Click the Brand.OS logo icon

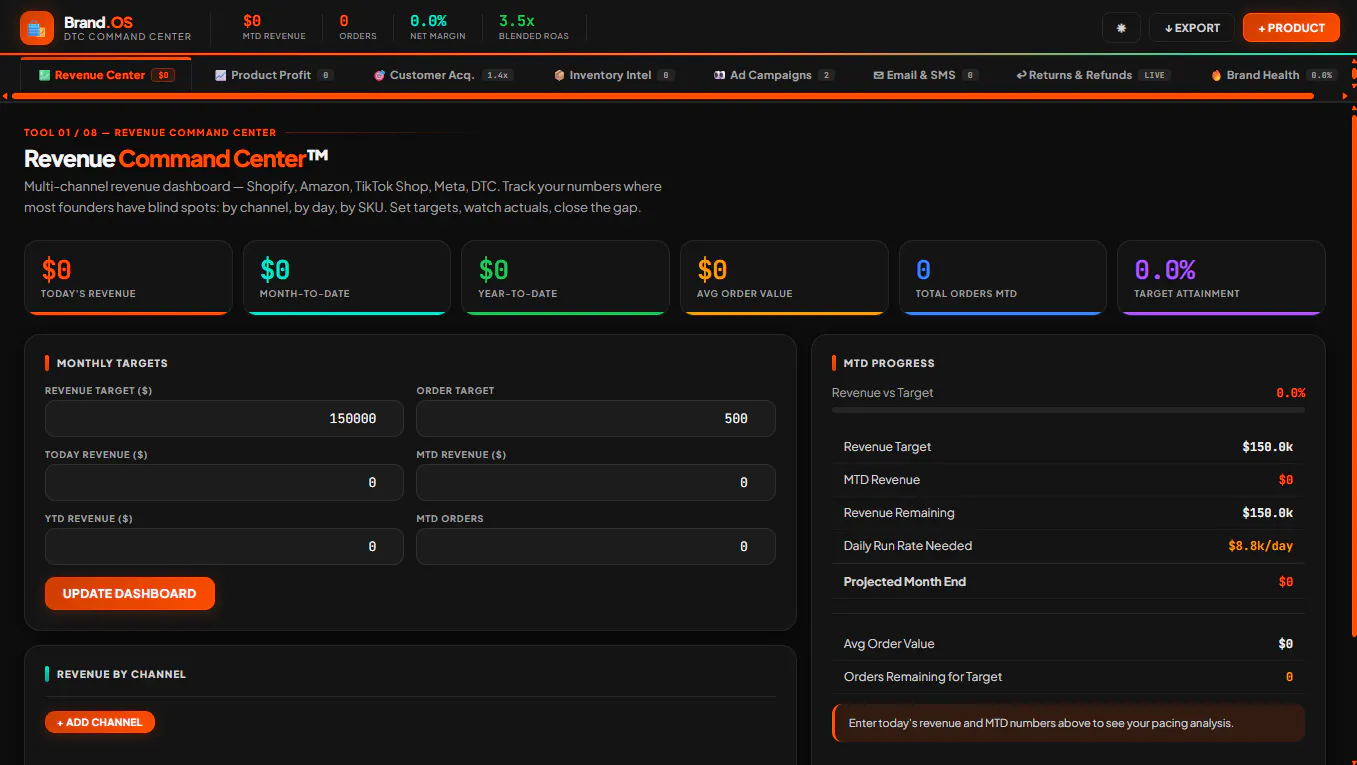[37, 28]
